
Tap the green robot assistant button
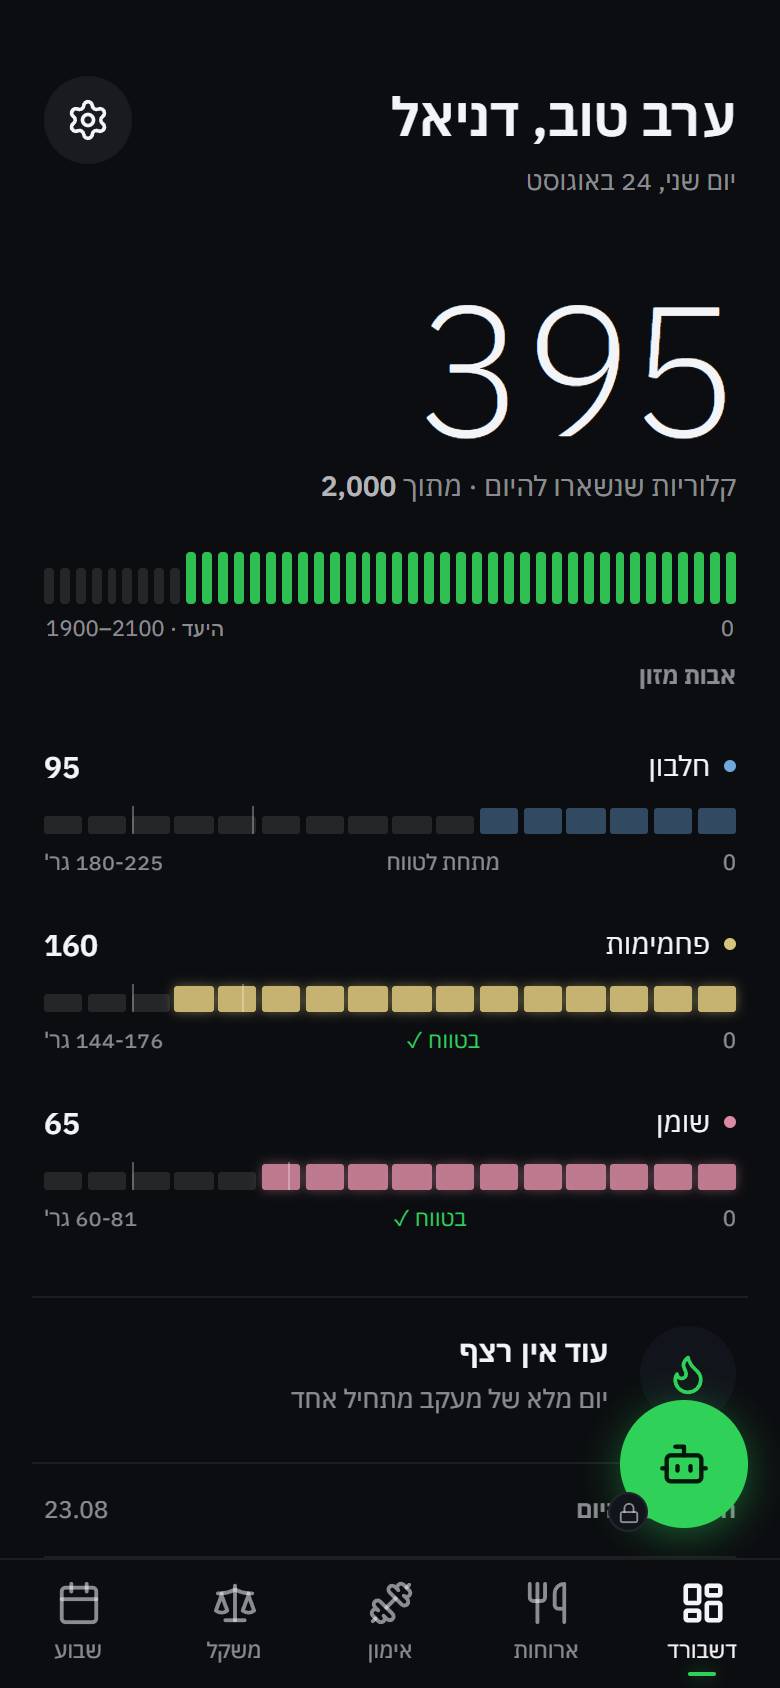point(684,1464)
